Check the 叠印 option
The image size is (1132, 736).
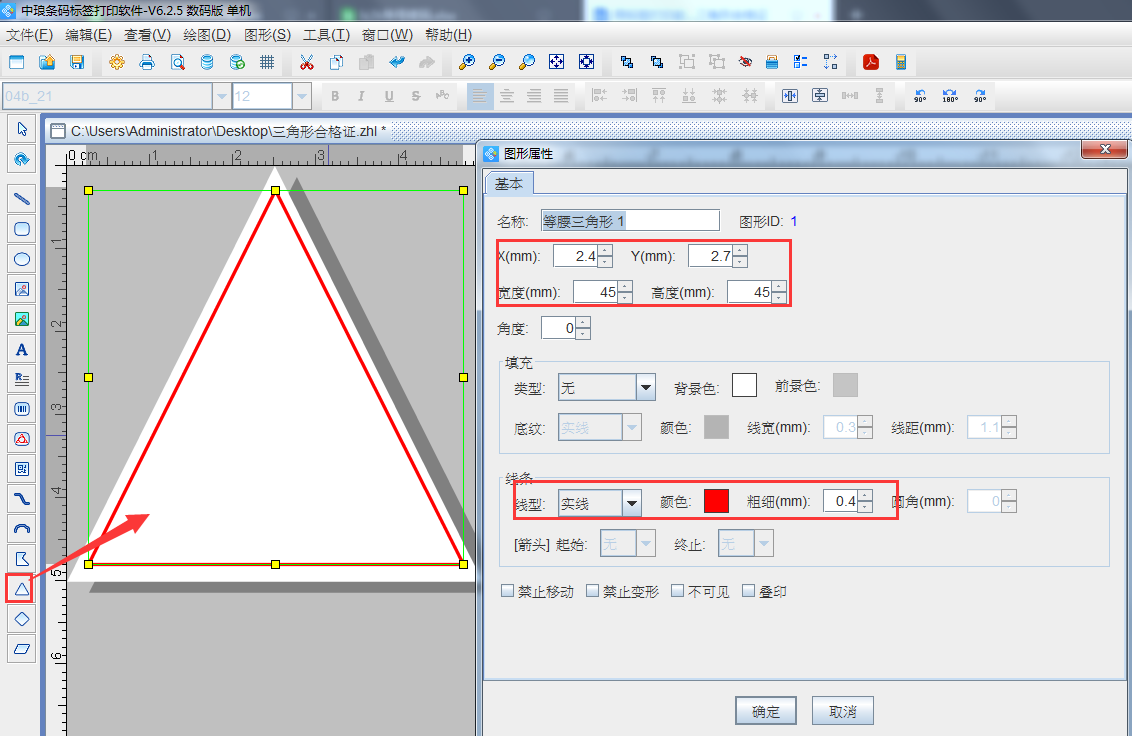tap(748, 591)
